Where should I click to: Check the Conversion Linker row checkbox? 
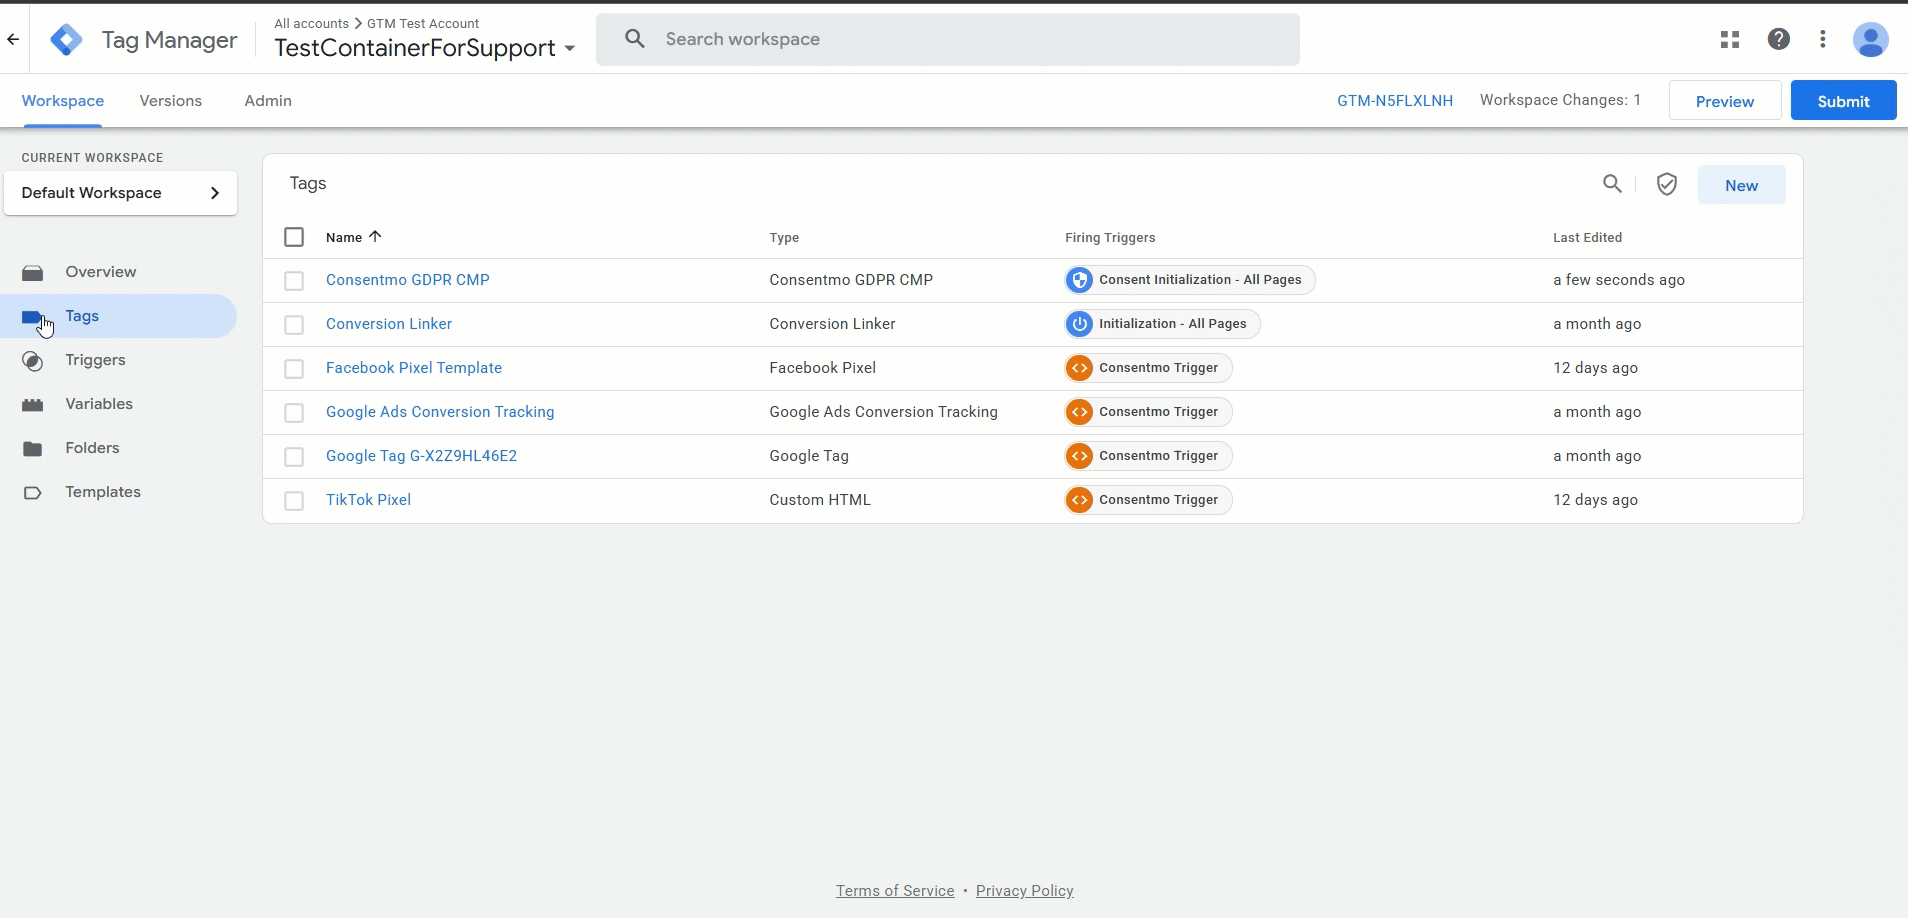tap(294, 325)
